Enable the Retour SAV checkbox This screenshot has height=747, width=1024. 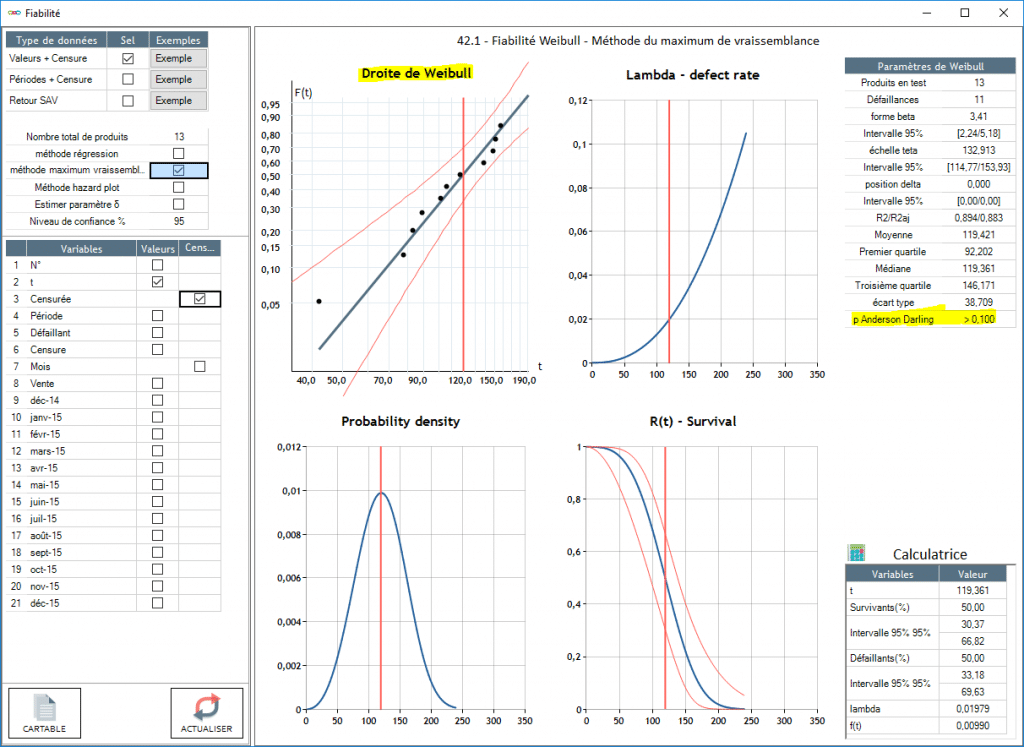click(128, 101)
